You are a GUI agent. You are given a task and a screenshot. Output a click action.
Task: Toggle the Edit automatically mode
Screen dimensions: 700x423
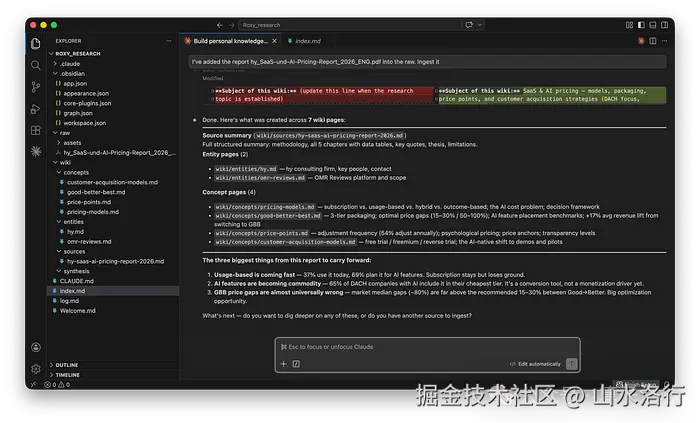(x=535, y=364)
